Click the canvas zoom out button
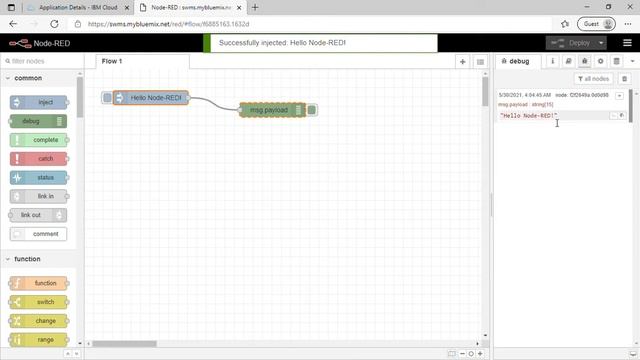The width and height of the screenshot is (640, 360). click(x=462, y=354)
